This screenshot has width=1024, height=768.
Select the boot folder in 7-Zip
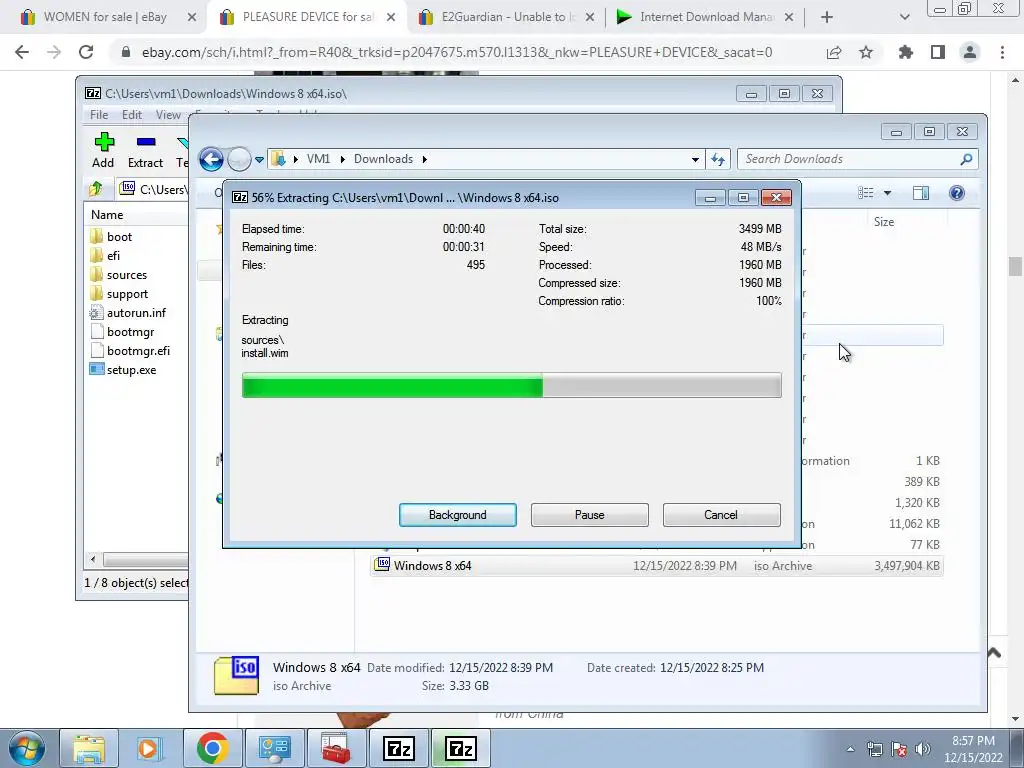[x=119, y=236]
